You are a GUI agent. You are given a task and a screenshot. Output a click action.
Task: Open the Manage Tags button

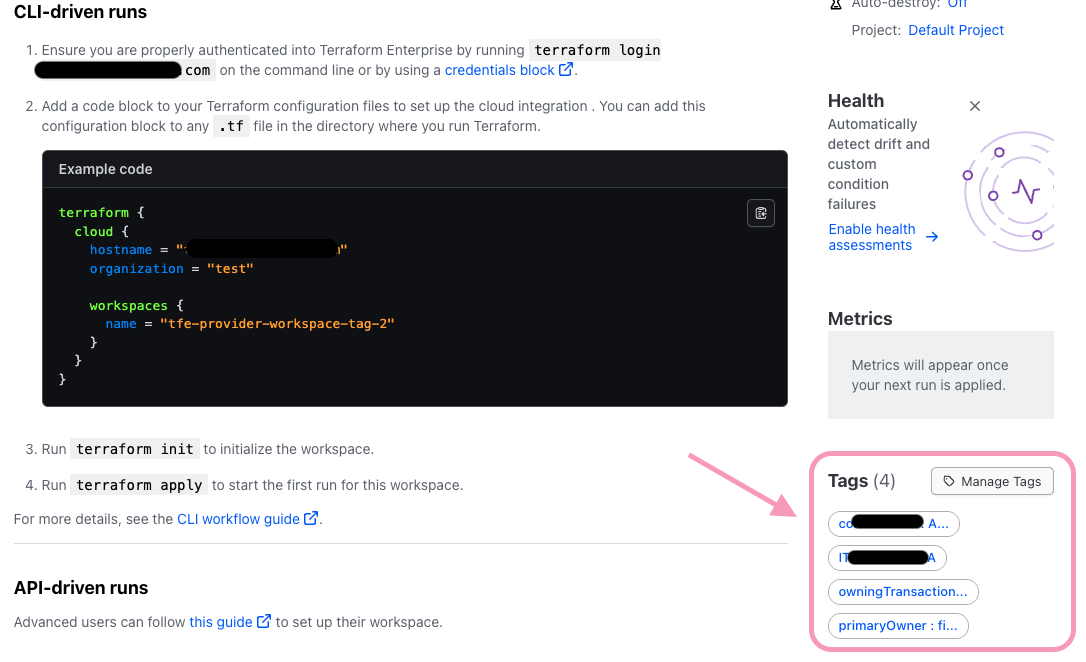click(x=992, y=481)
